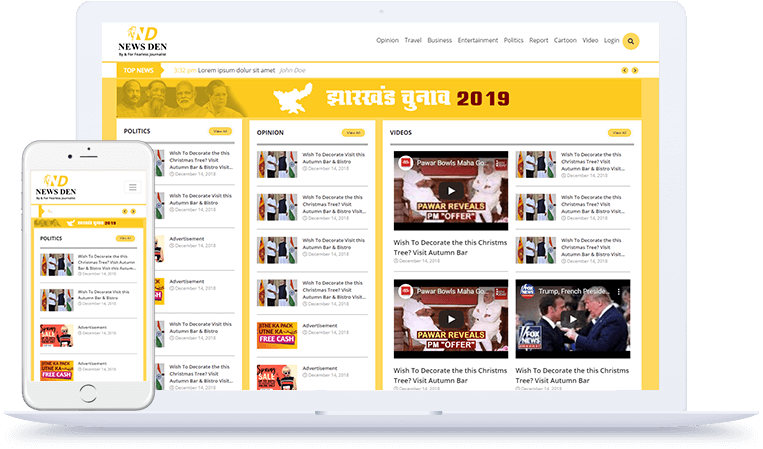The image size is (763, 449).
Task: Open the Travel menu item
Action: pyautogui.click(x=413, y=40)
